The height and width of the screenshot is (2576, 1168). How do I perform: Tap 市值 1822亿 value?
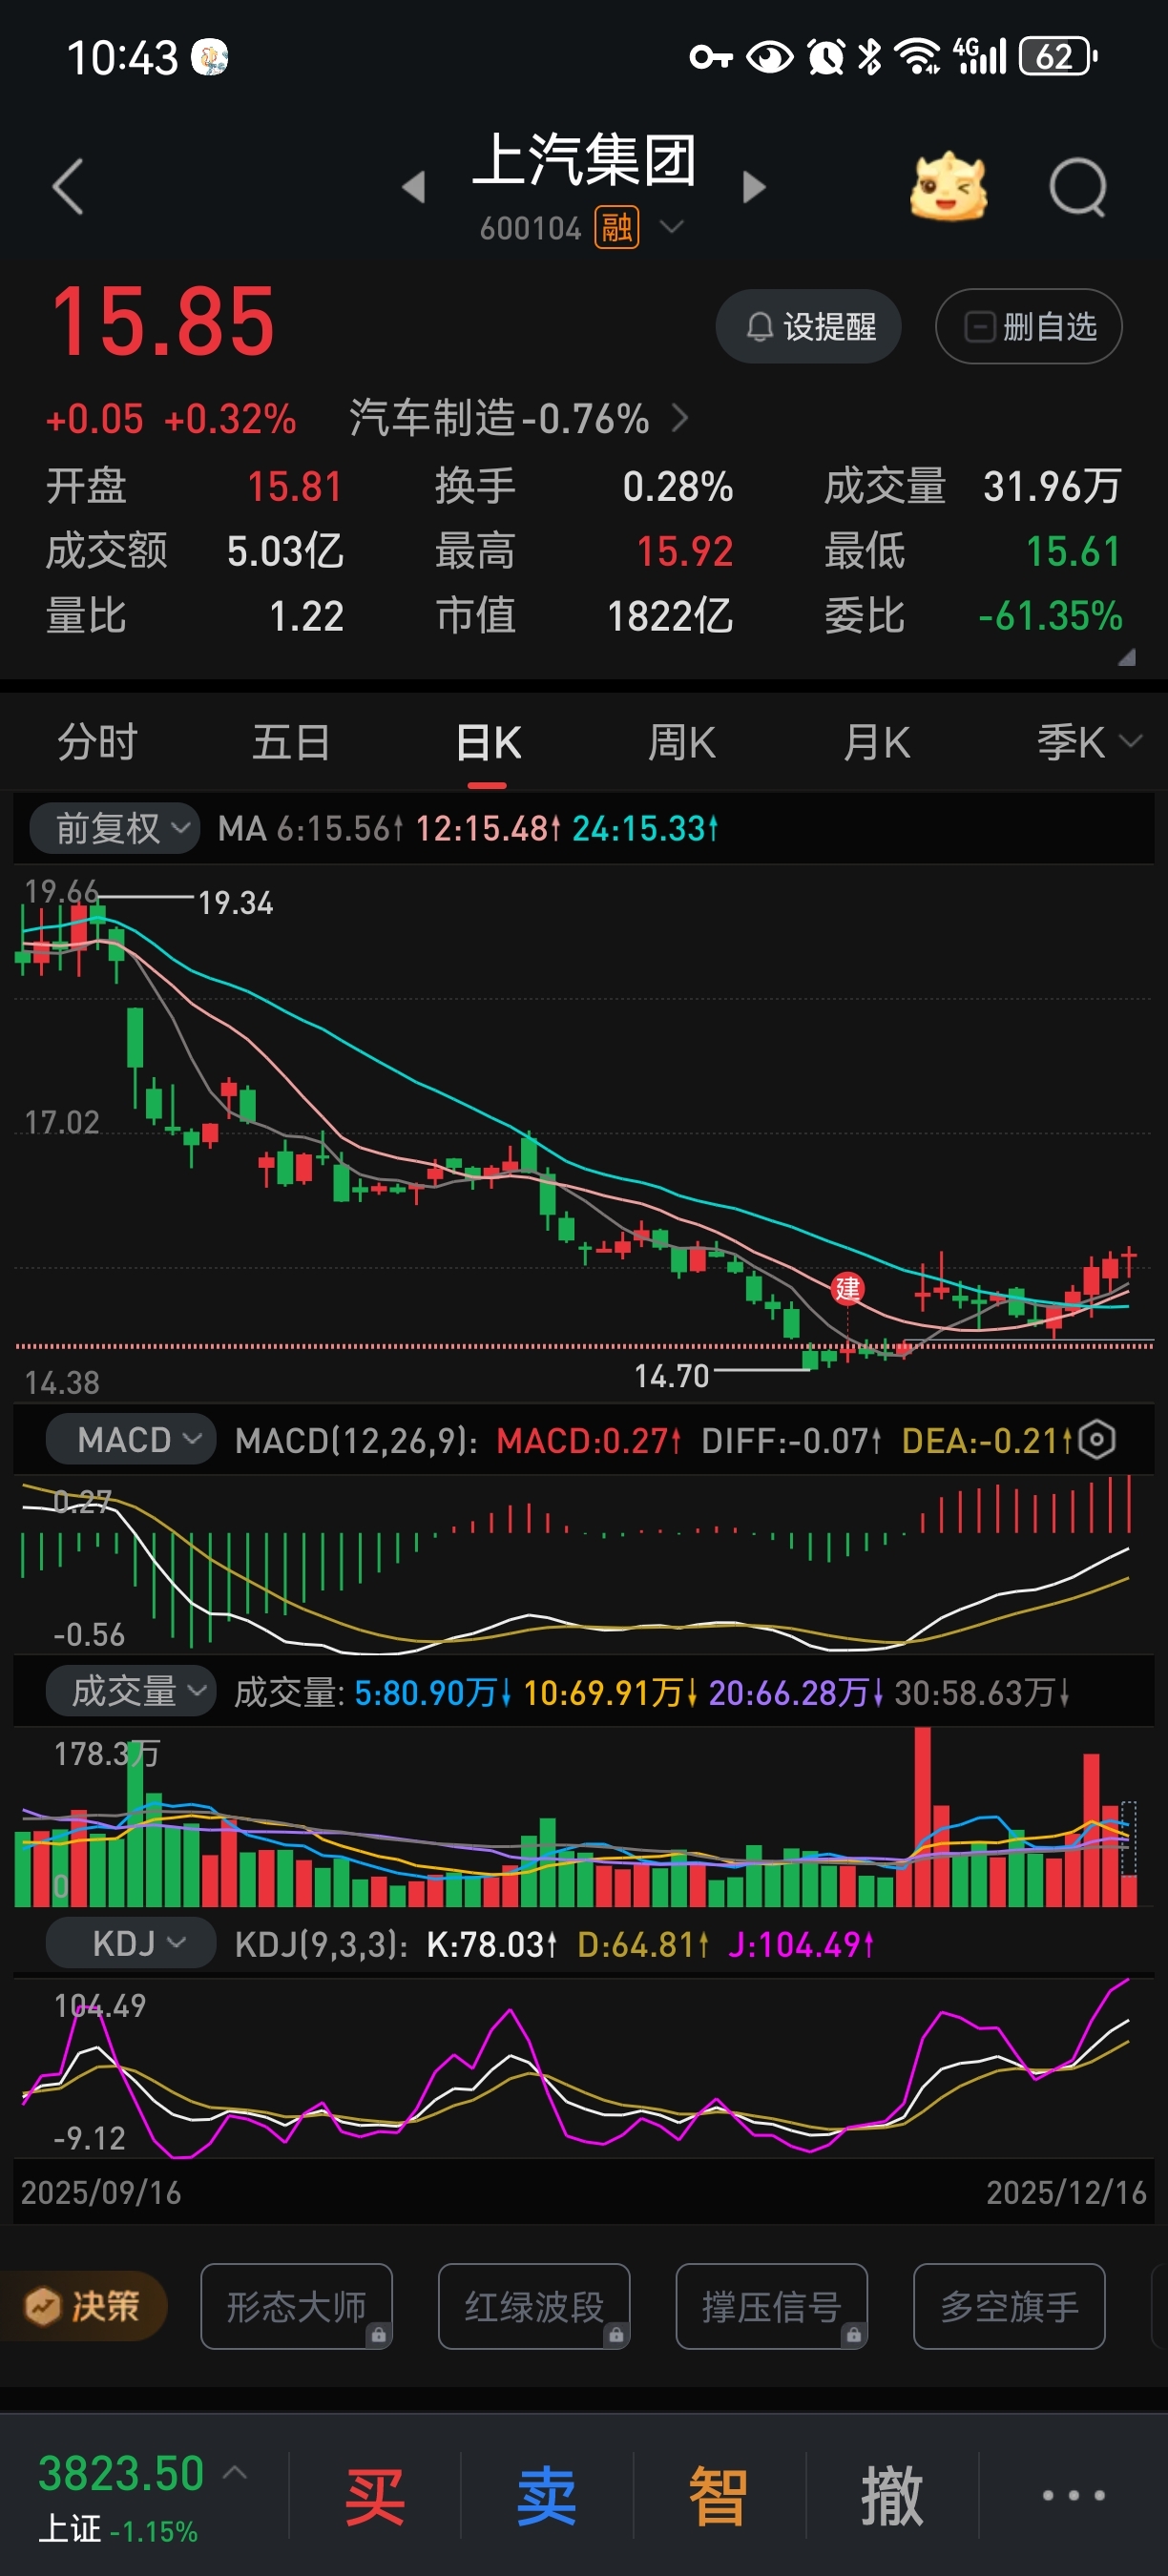pyautogui.click(x=670, y=616)
